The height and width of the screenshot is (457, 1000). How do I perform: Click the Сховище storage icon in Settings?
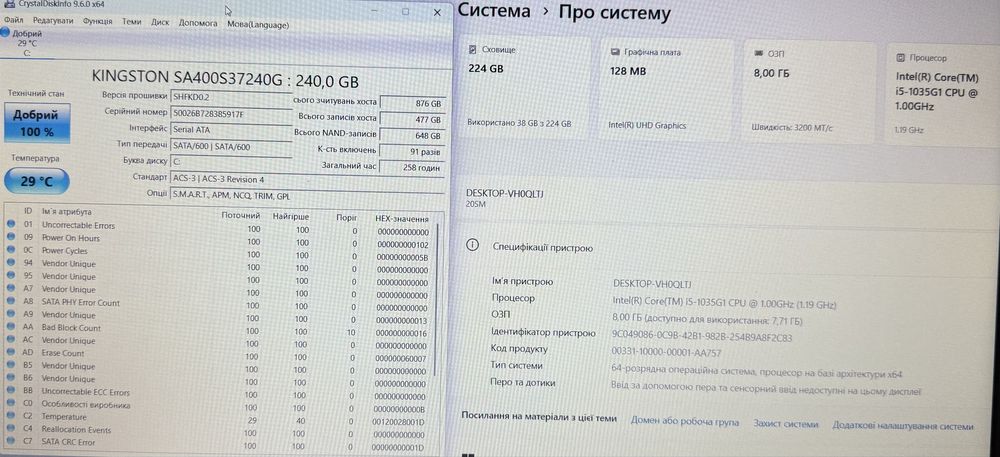pos(473,49)
